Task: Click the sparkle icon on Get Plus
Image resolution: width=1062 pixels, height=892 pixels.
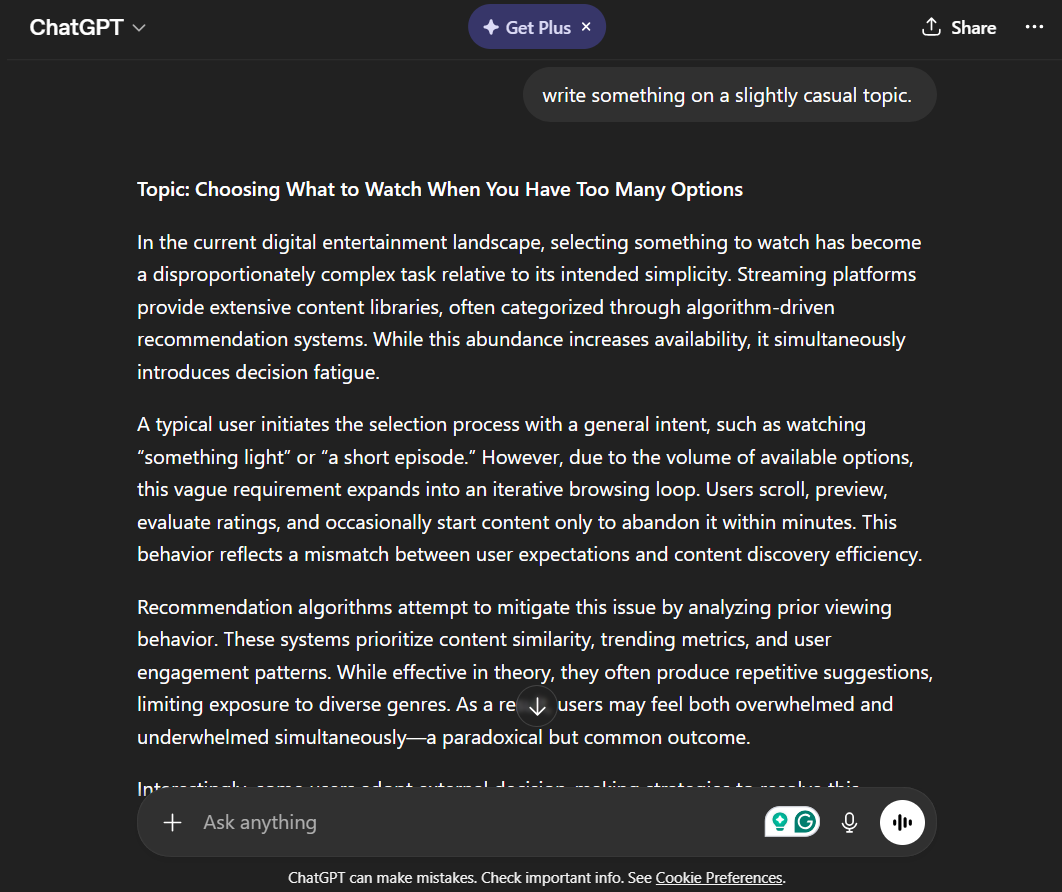Action: pos(491,27)
